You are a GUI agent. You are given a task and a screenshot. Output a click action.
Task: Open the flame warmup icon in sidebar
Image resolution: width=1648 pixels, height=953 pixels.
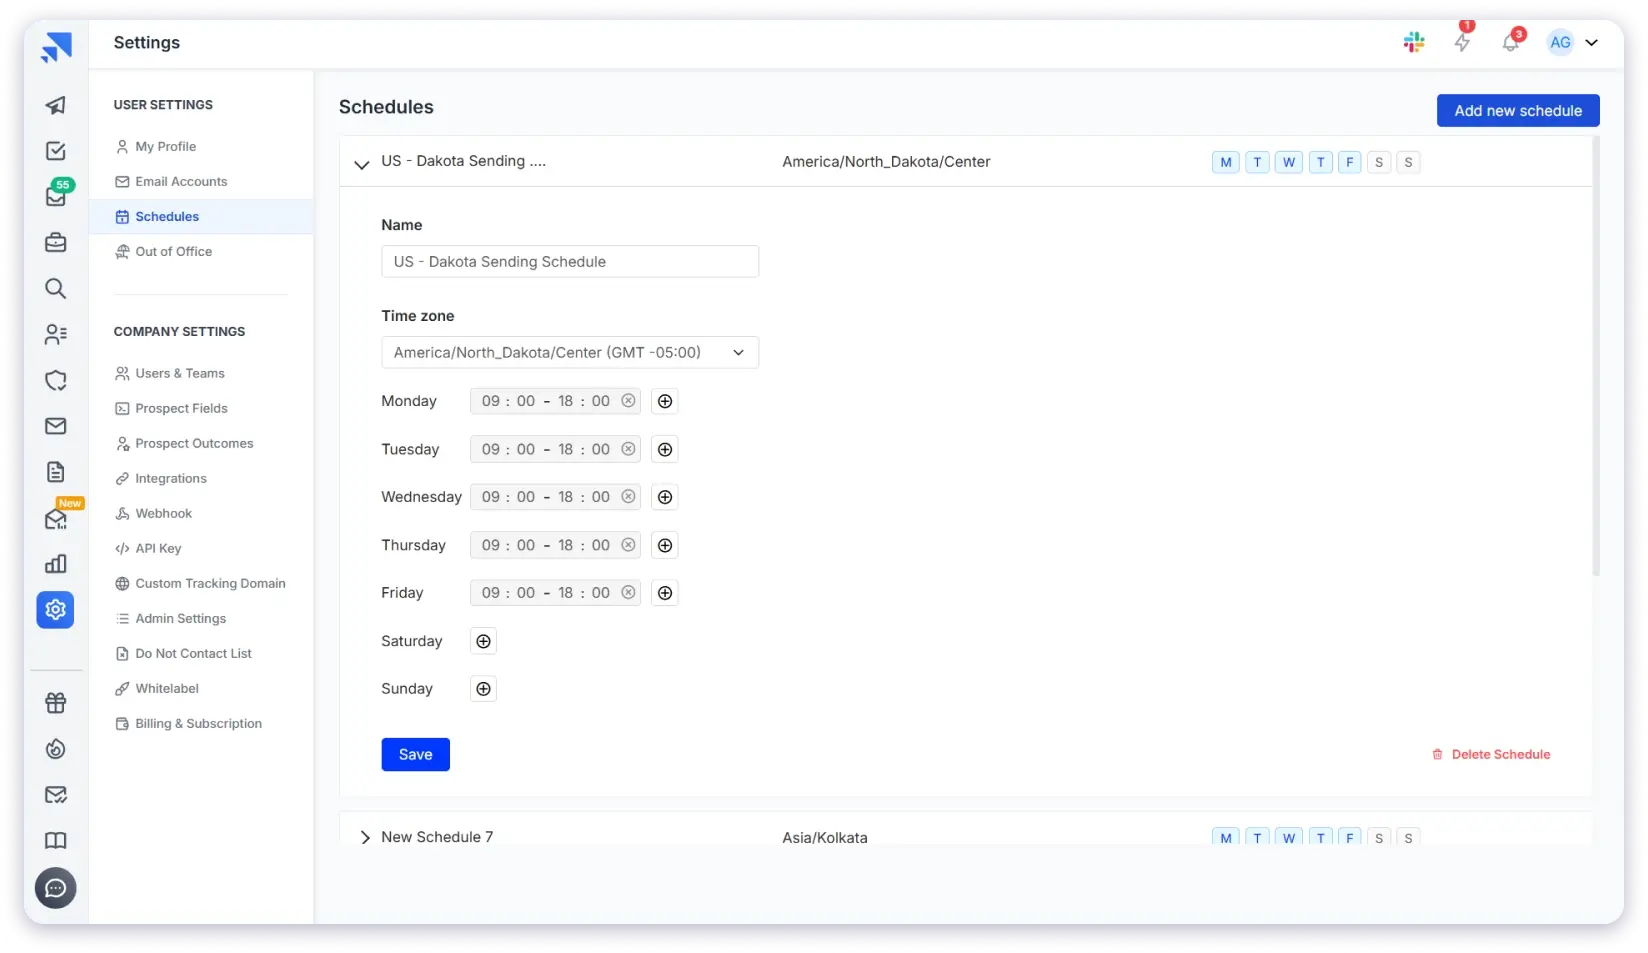click(56, 749)
